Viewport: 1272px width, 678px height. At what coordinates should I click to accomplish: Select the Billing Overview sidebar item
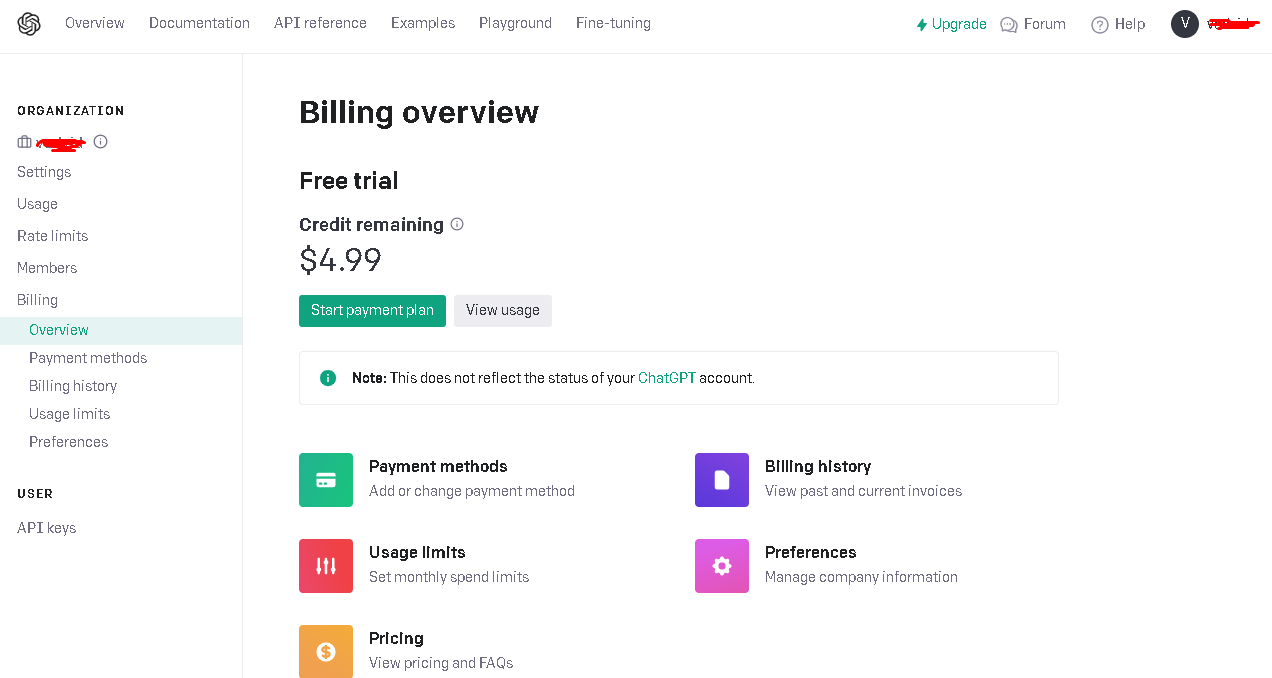pos(121,330)
